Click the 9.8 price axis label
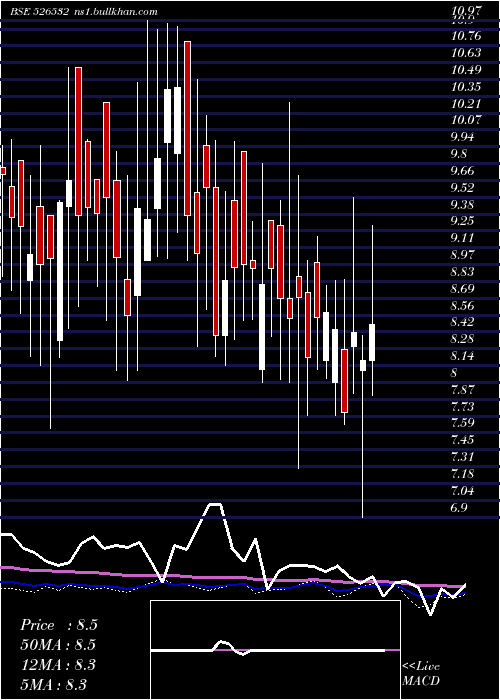 pyautogui.click(x=459, y=154)
